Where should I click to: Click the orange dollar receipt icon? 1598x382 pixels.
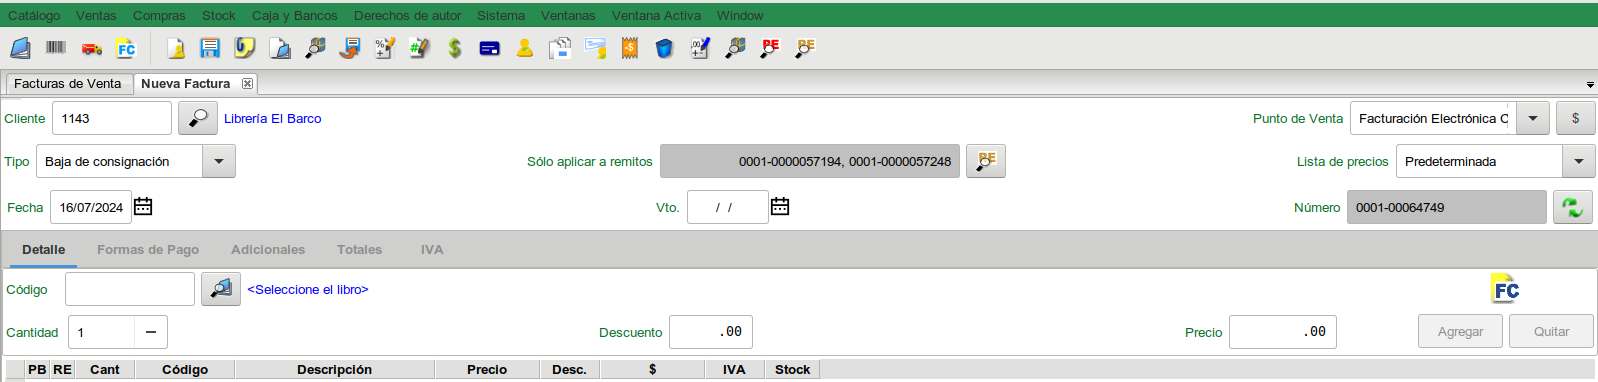[630, 48]
